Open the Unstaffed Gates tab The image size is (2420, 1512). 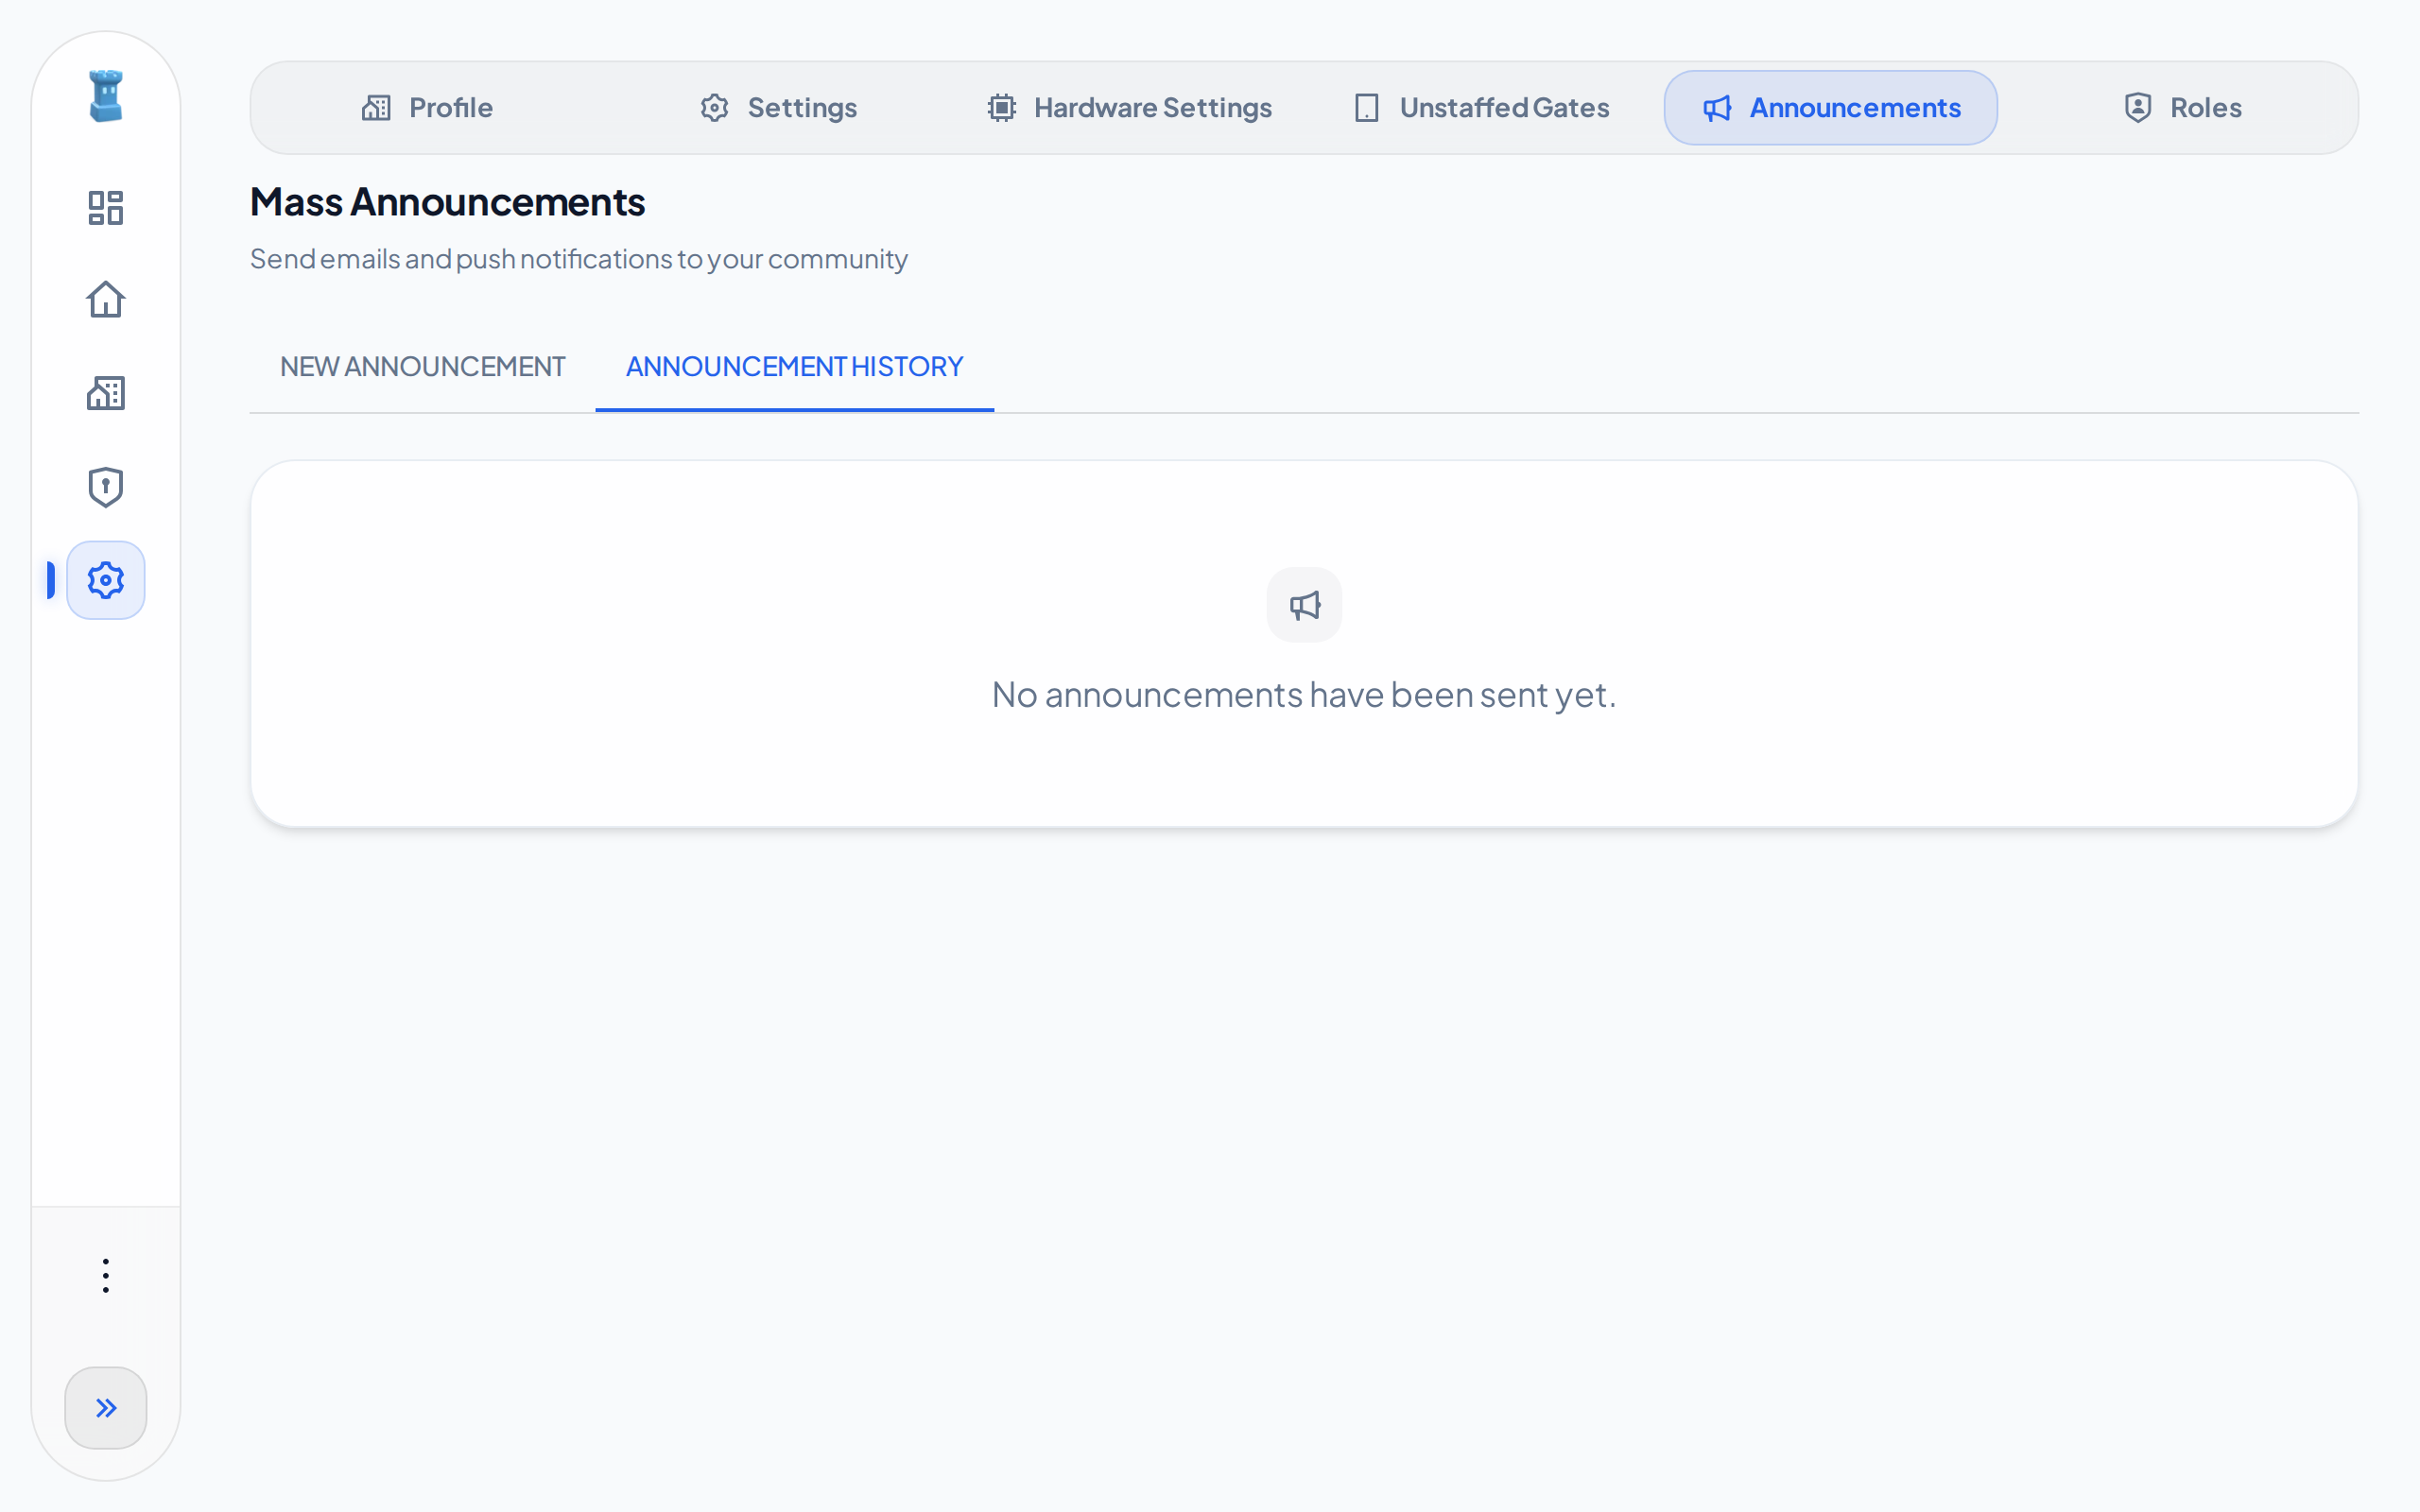point(1481,108)
